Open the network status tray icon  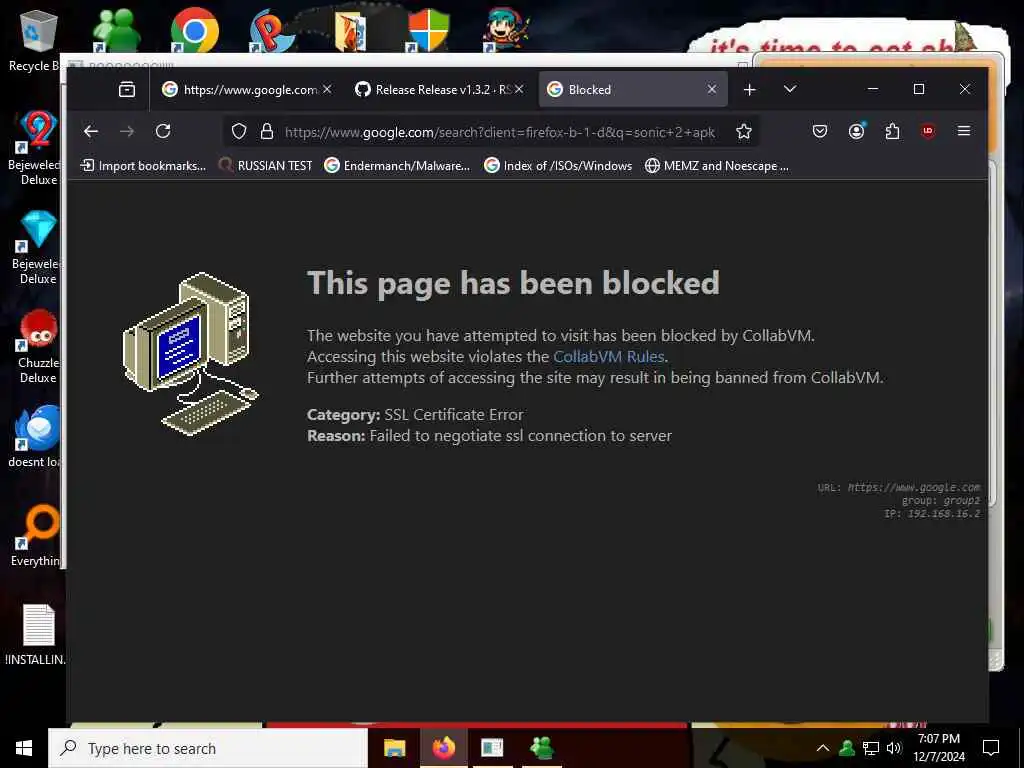tap(871, 748)
